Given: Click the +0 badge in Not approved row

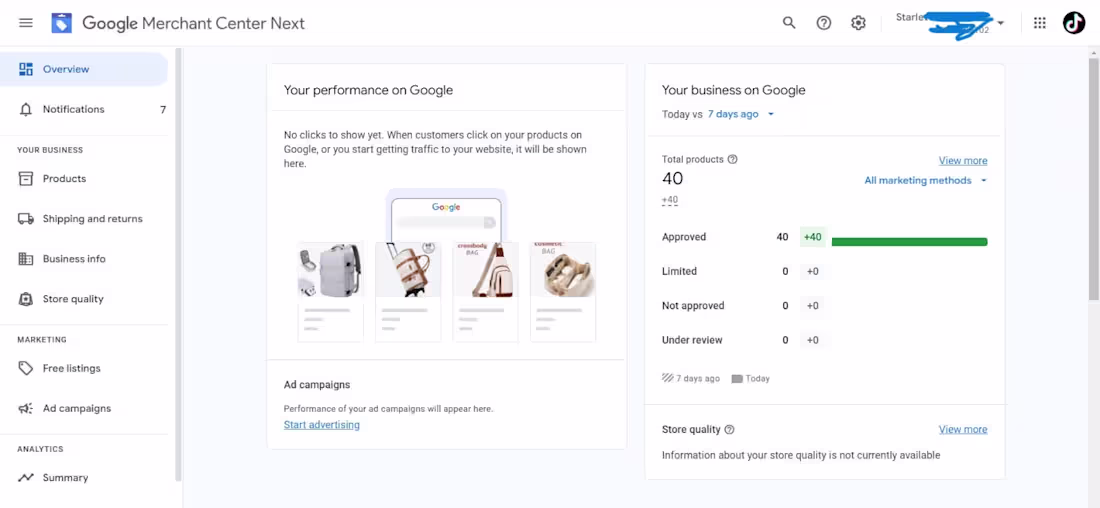Looking at the screenshot, I should click(812, 306).
